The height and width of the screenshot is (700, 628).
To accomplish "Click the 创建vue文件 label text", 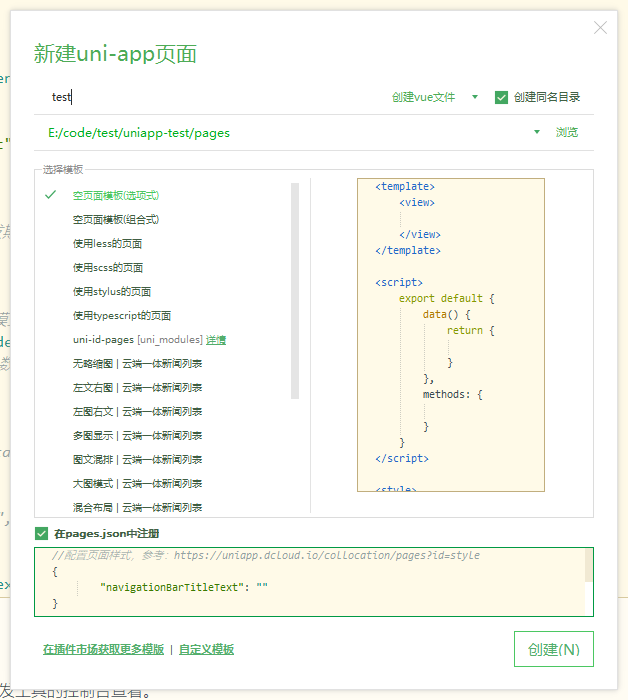I will point(424,97).
